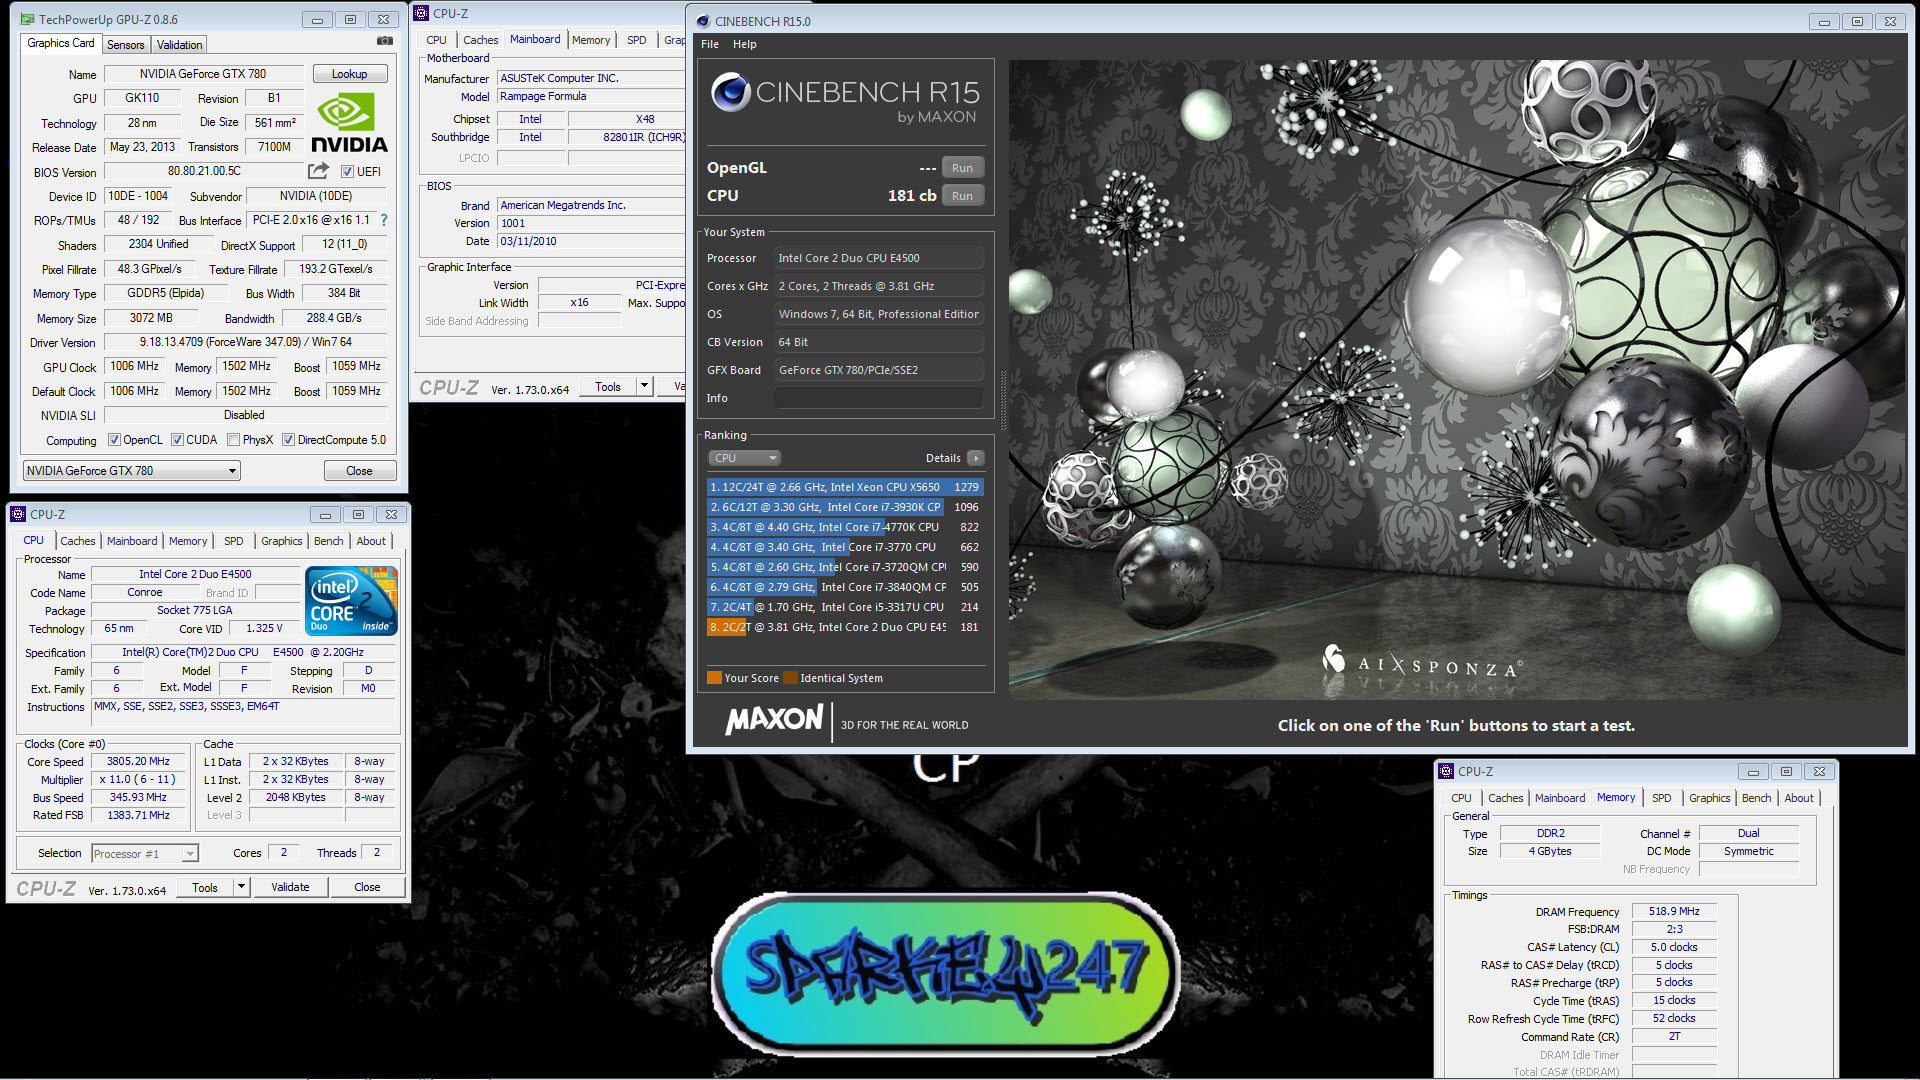Run the OpenGL test in Cinebench
This screenshot has height=1080, width=1920.
tap(962, 168)
